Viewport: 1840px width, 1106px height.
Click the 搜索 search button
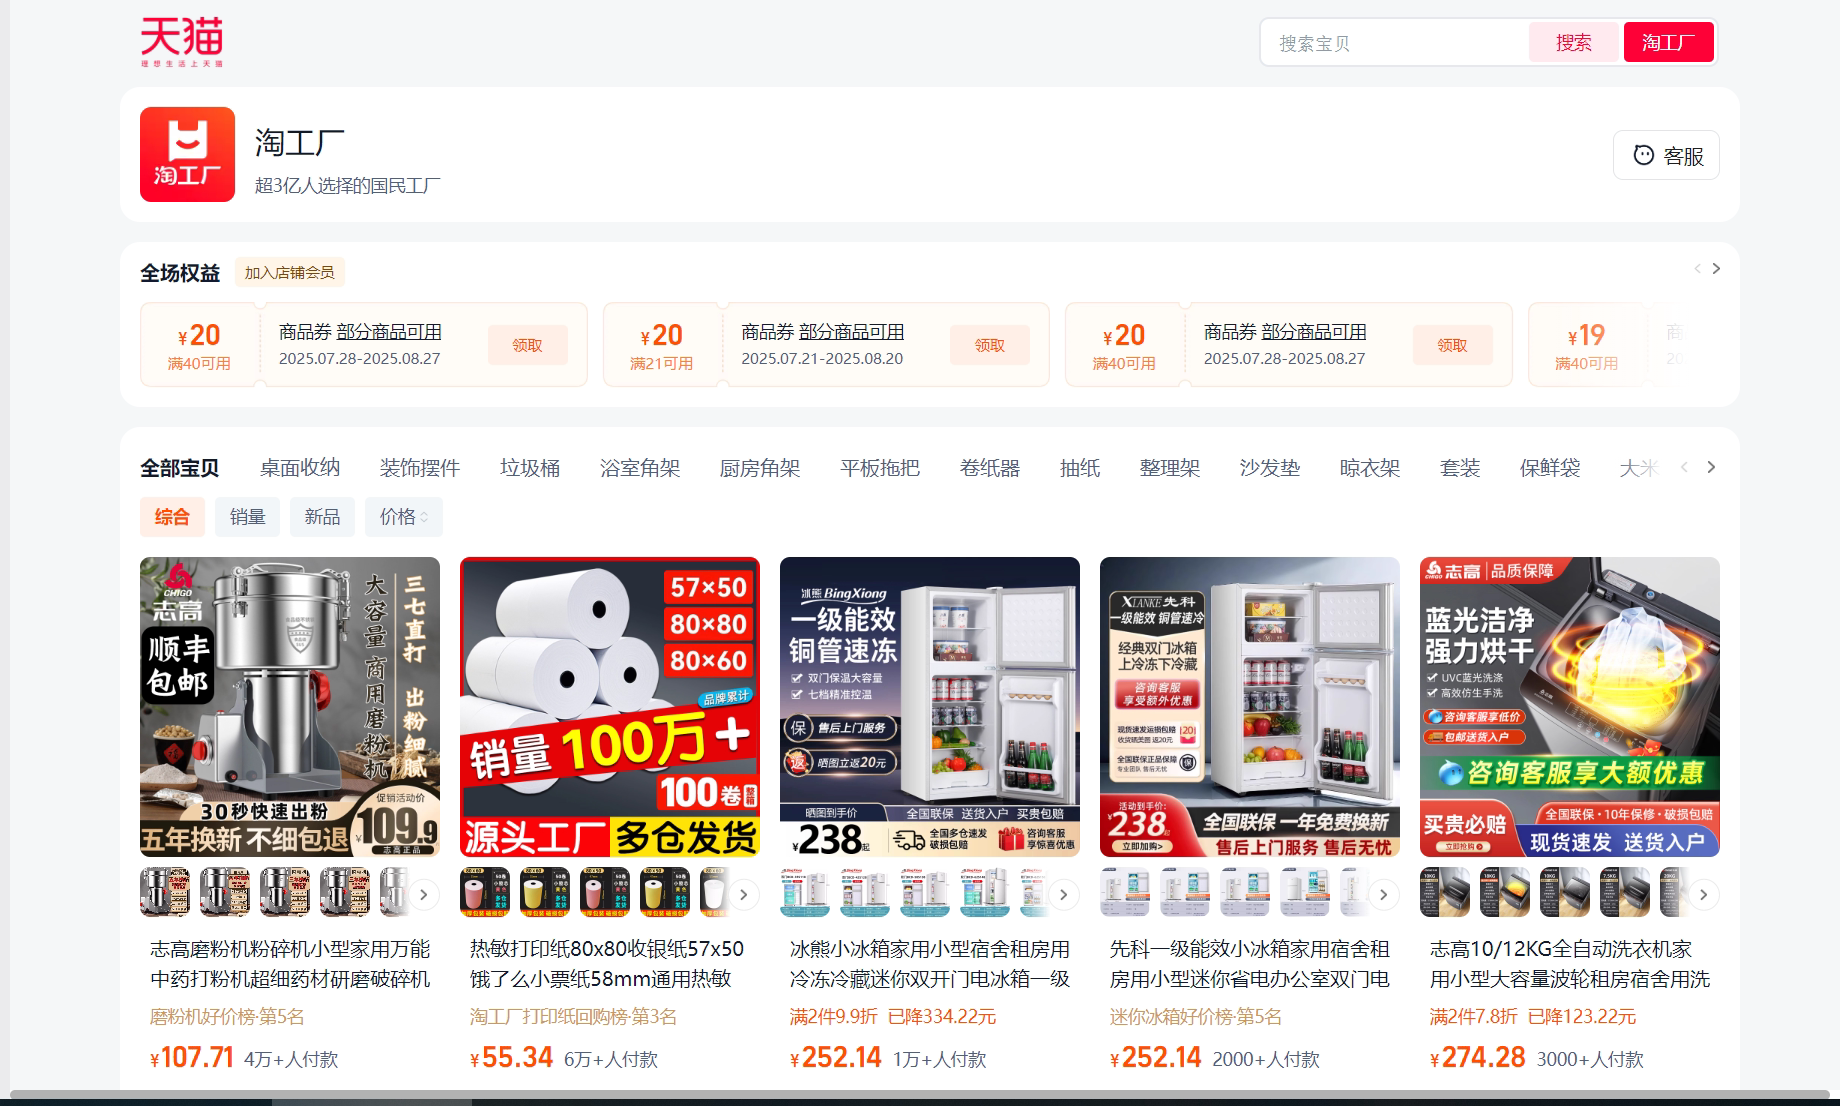pyautogui.click(x=1573, y=42)
